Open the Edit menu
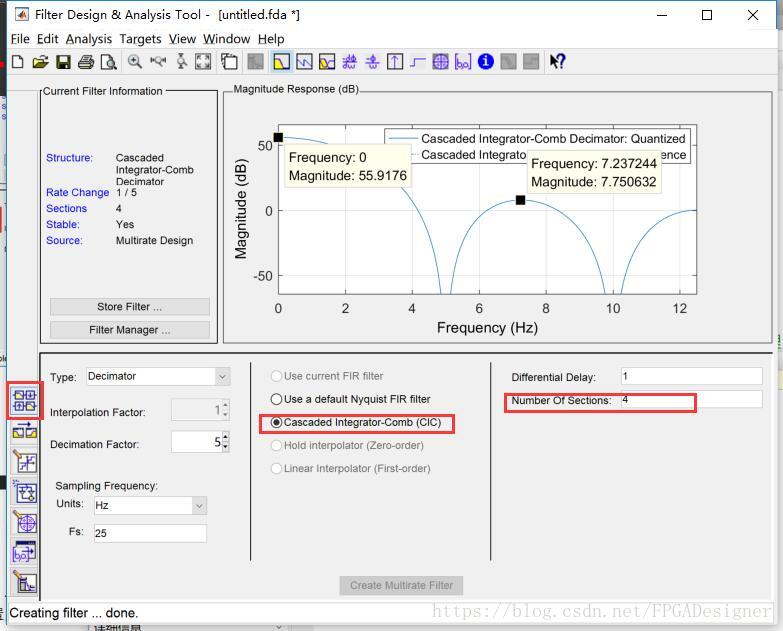 (x=47, y=39)
